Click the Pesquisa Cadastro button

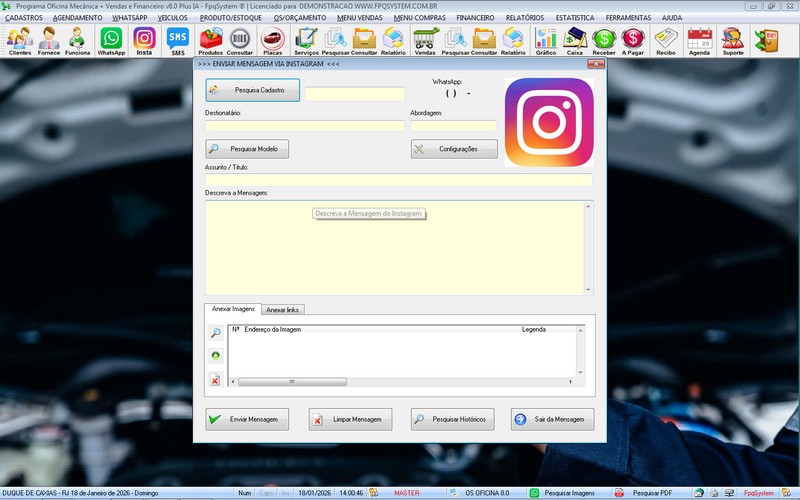(253, 90)
